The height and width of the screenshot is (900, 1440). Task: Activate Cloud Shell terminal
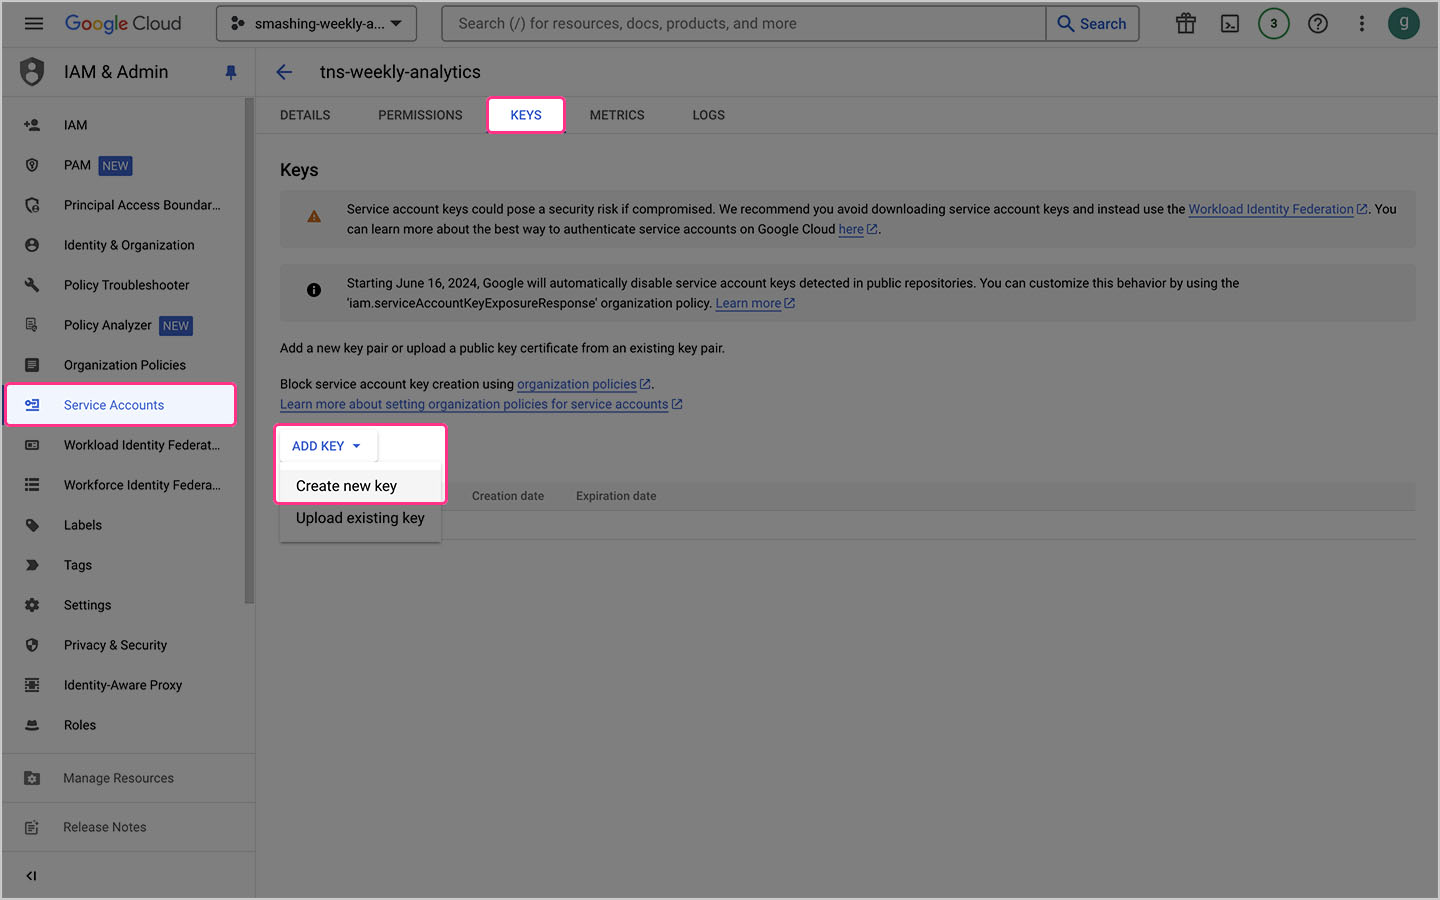click(1229, 23)
